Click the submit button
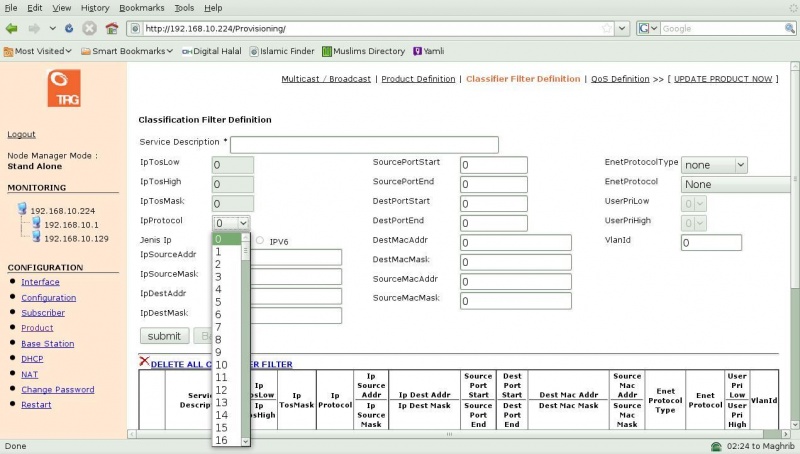 (163, 336)
